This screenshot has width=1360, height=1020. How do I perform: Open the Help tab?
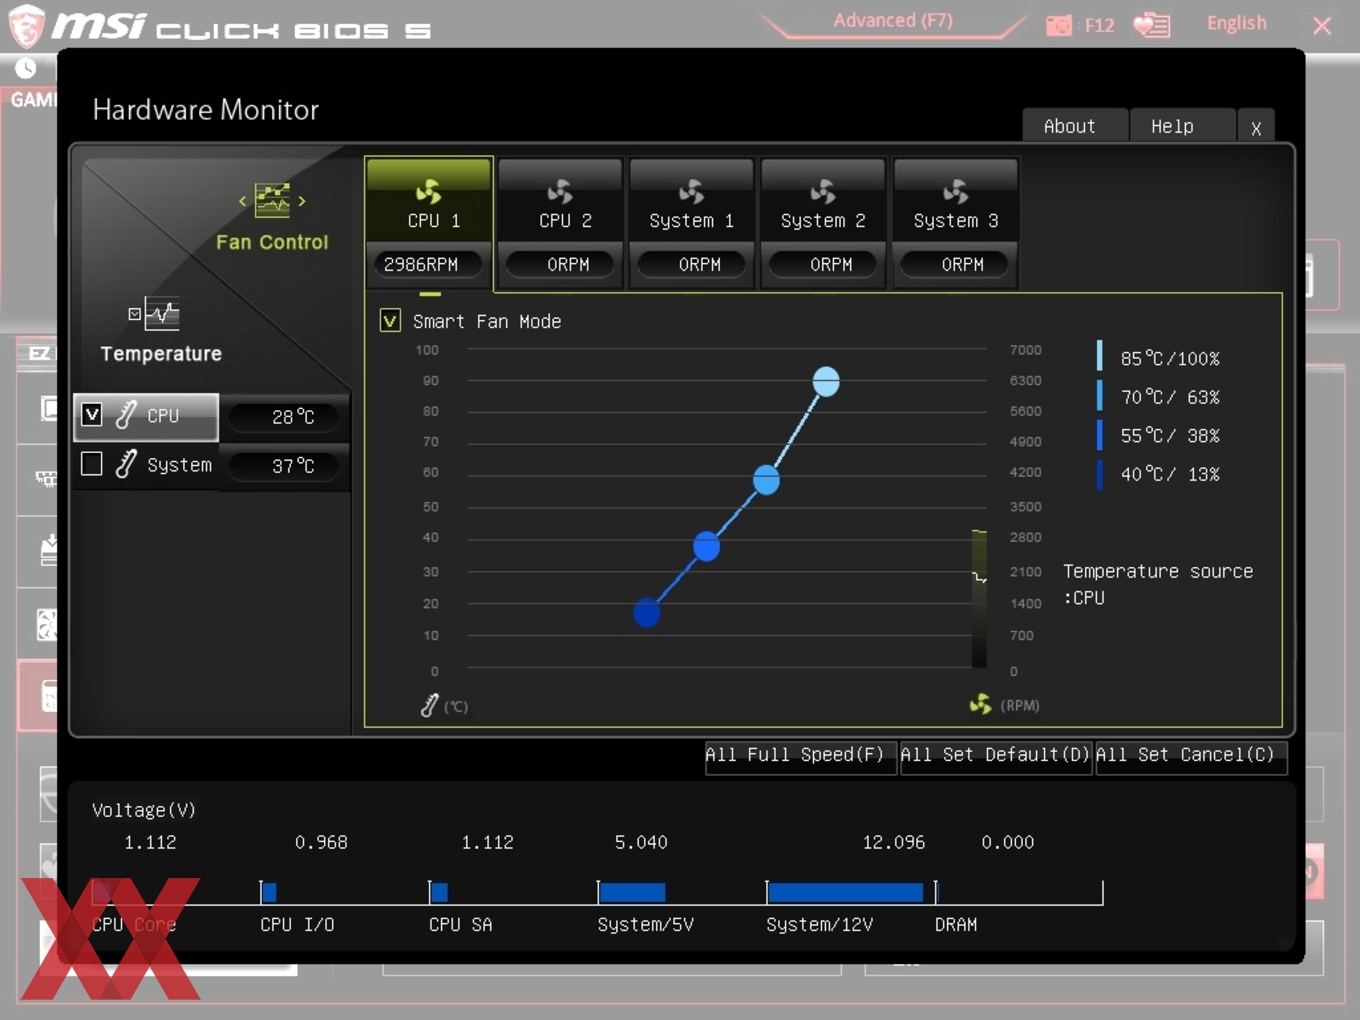point(1182,126)
